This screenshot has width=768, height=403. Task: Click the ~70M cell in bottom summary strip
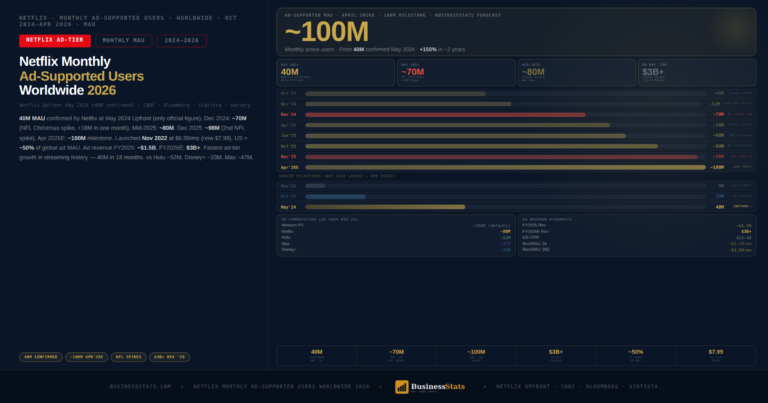coord(396,356)
